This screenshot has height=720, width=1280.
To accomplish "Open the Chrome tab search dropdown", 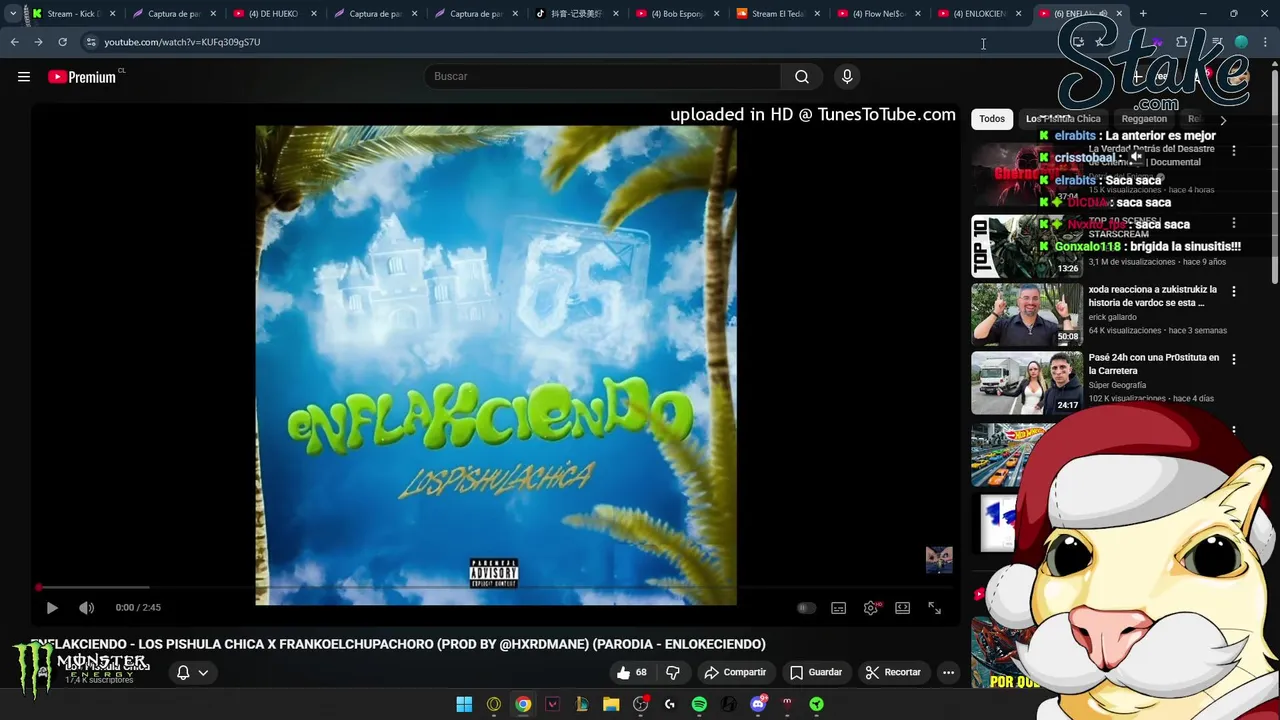I will pyautogui.click(x=12, y=14).
